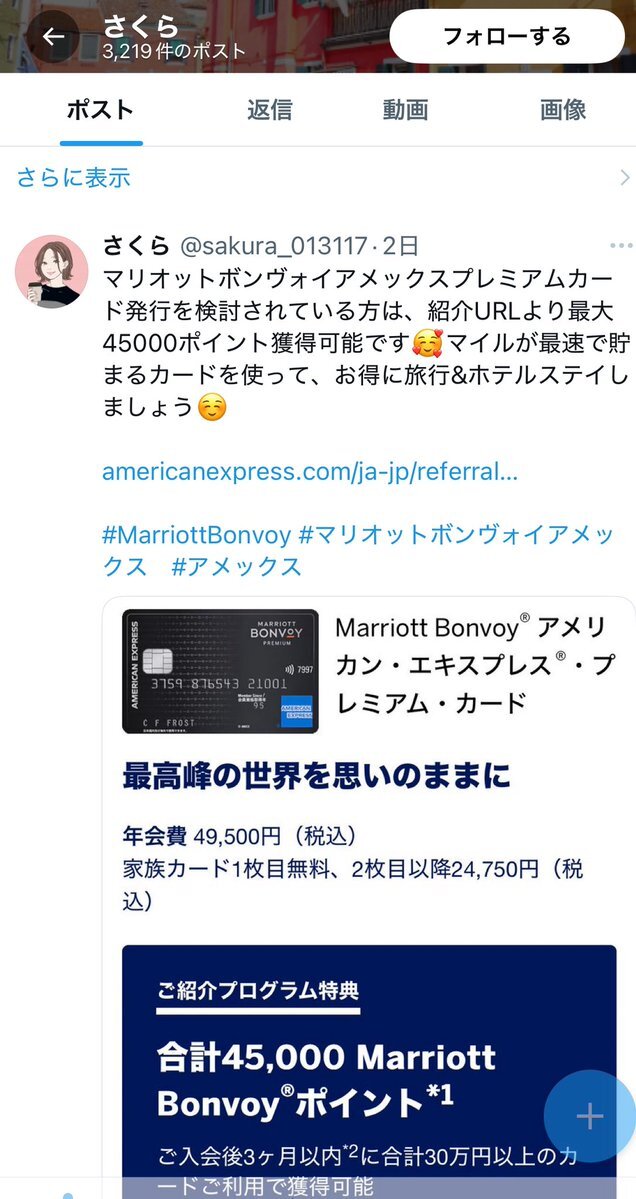Expand the さらに表示 chevron arrow

point(625,178)
